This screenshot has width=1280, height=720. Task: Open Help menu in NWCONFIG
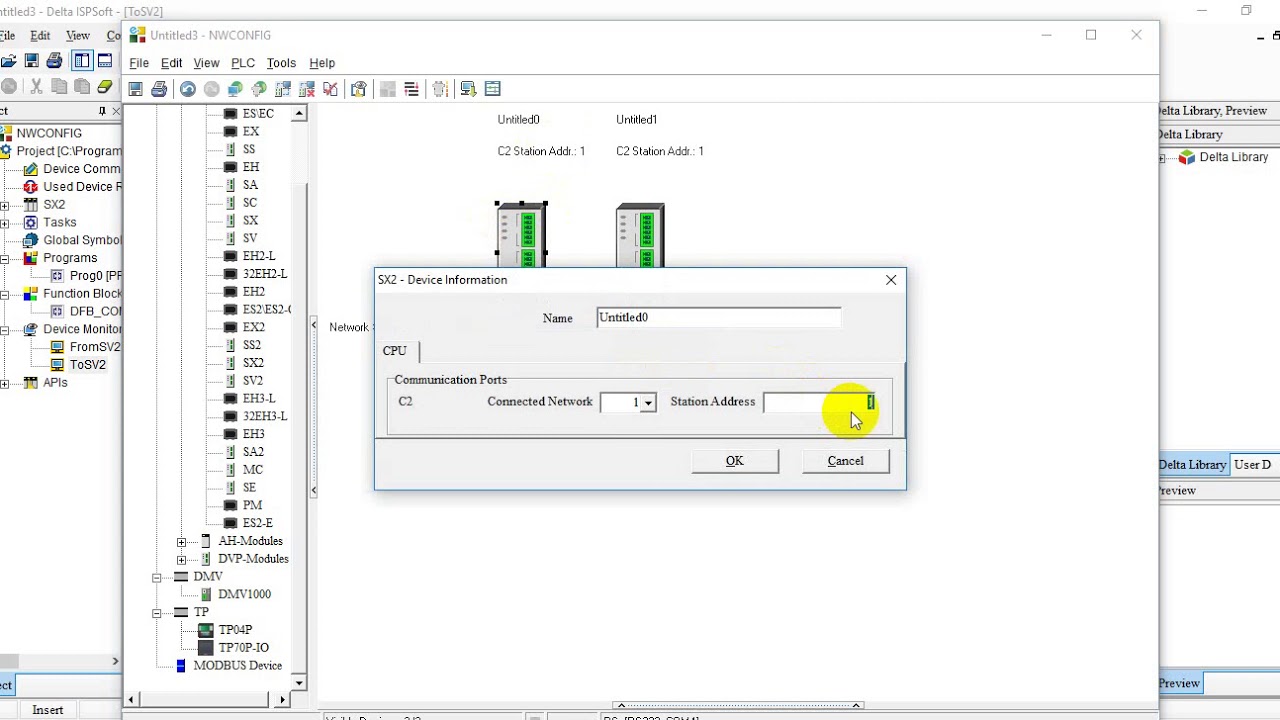(x=322, y=63)
